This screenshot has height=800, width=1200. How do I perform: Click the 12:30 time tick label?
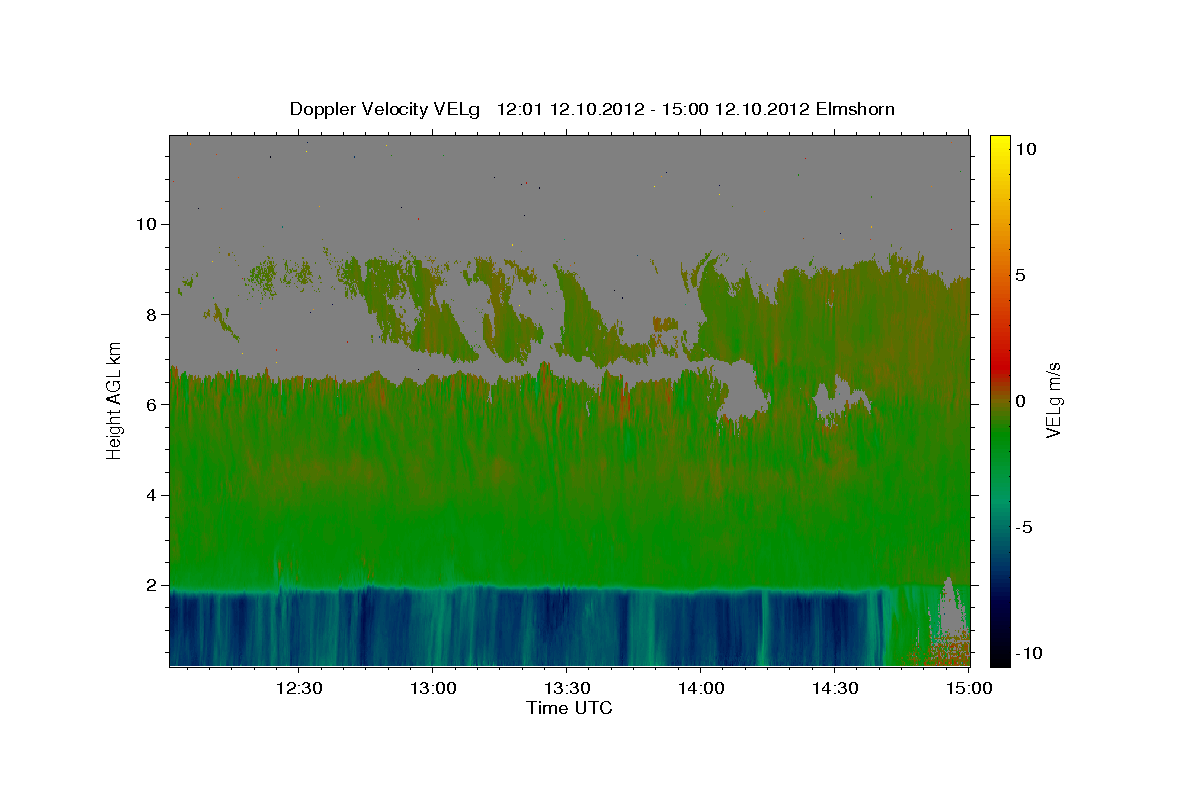coord(298,688)
